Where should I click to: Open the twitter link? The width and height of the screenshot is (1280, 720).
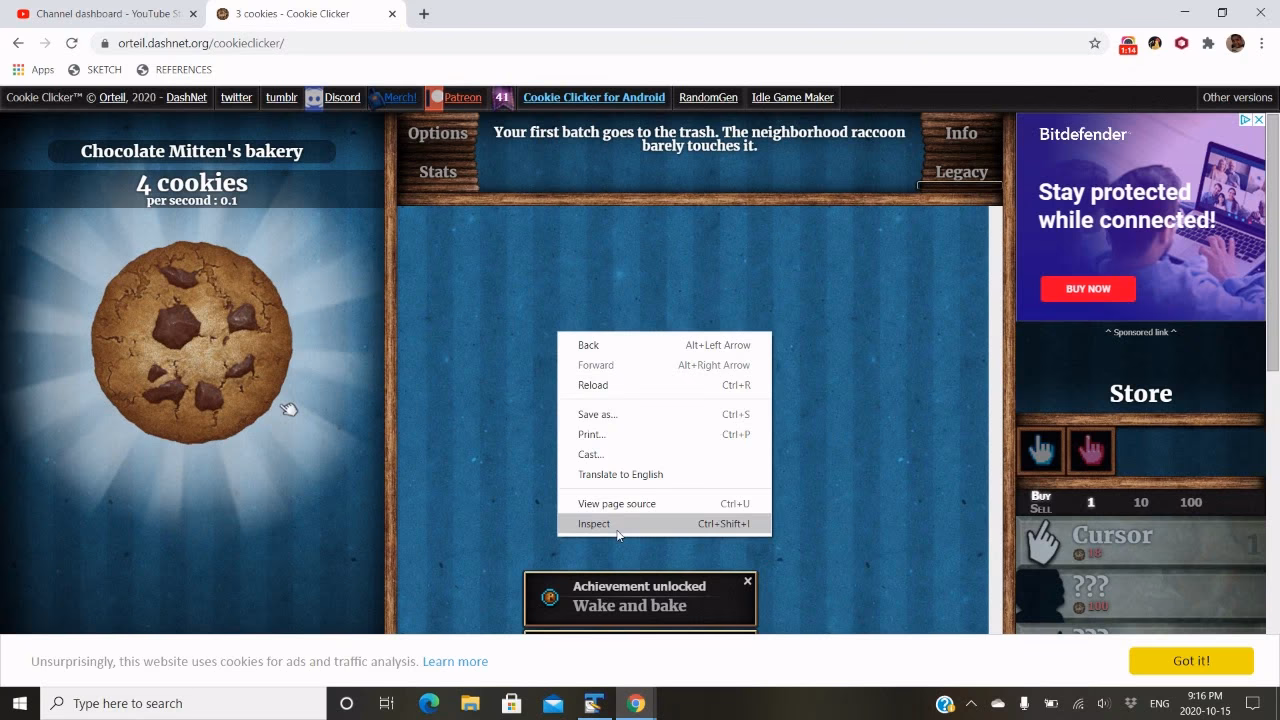pyautogui.click(x=236, y=97)
